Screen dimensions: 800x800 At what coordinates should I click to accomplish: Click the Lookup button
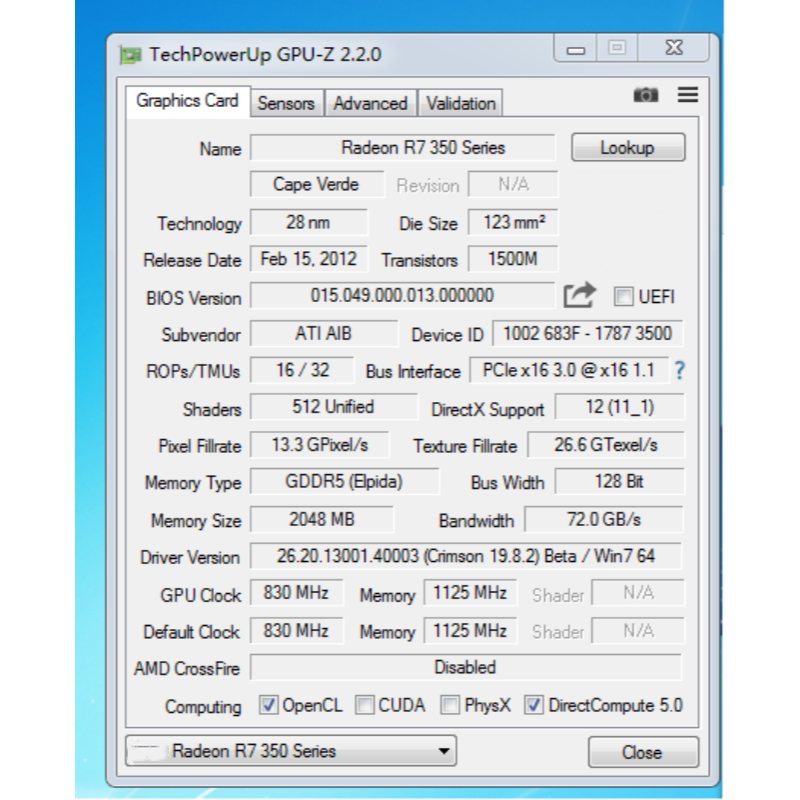click(x=628, y=147)
